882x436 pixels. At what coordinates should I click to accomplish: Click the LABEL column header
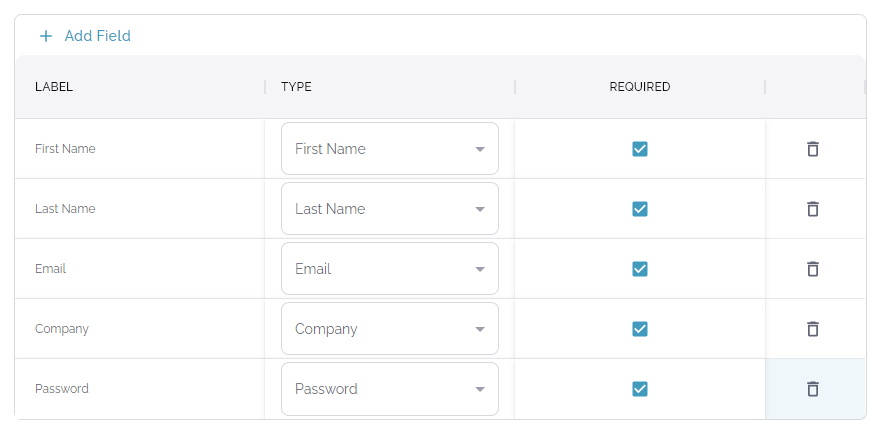[54, 87]
